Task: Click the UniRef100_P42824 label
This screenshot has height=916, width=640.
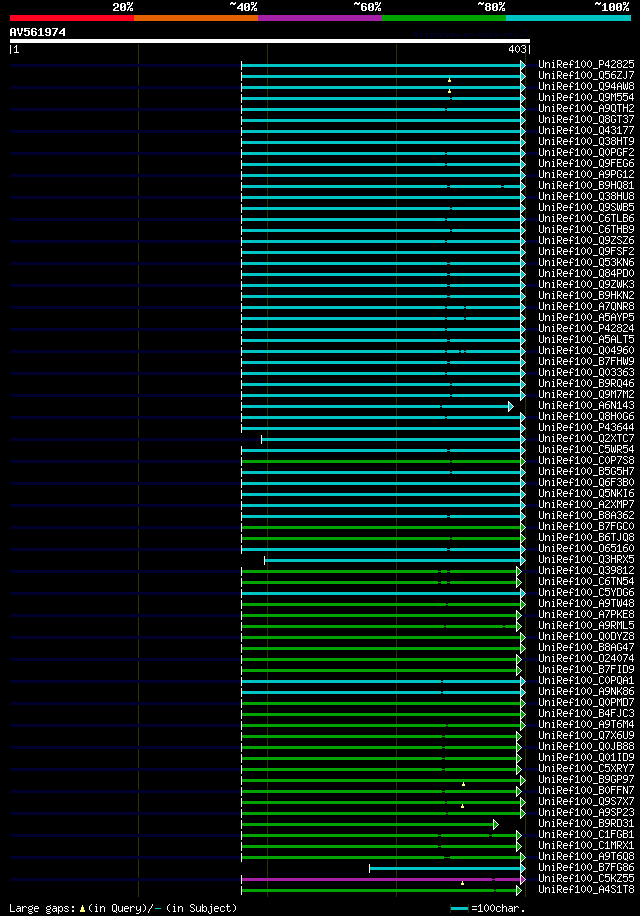Action: 586,328
